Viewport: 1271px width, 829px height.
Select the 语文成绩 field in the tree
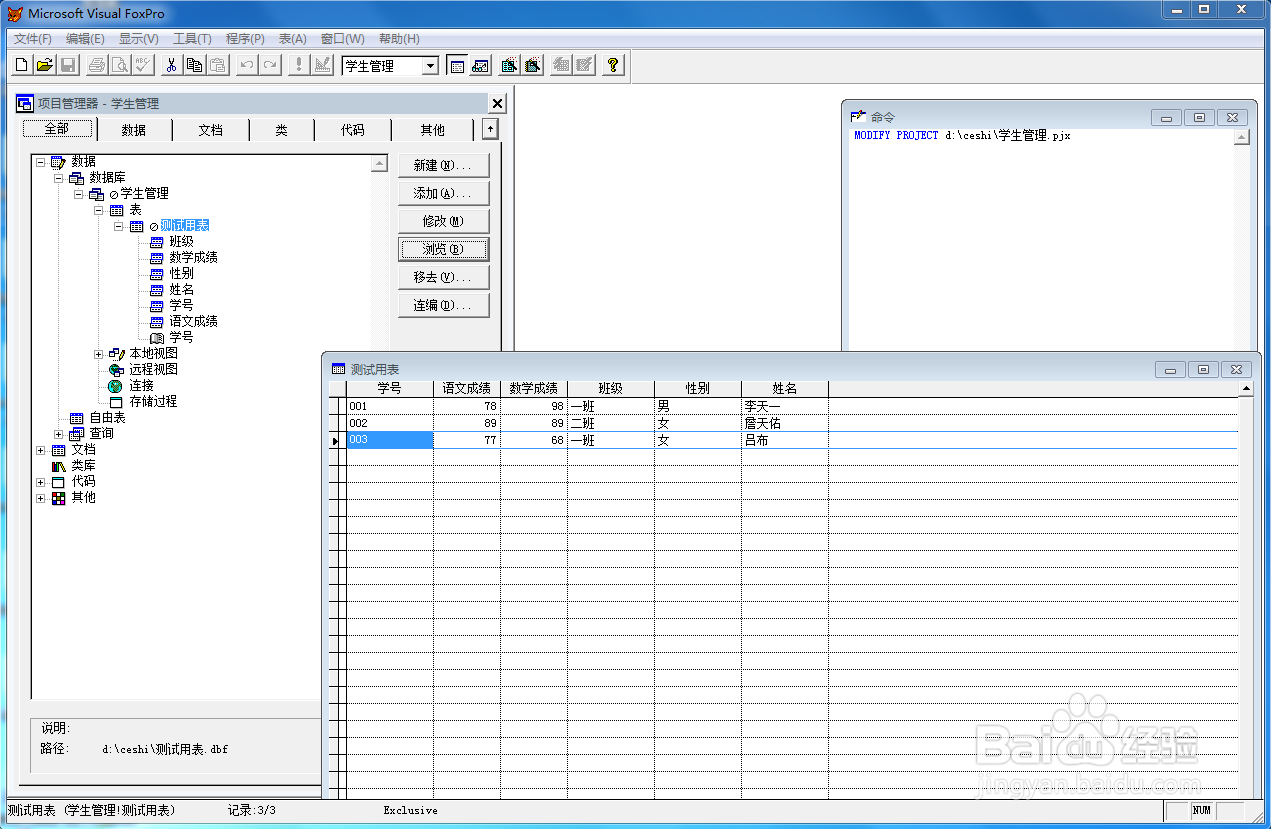[193, 321]
